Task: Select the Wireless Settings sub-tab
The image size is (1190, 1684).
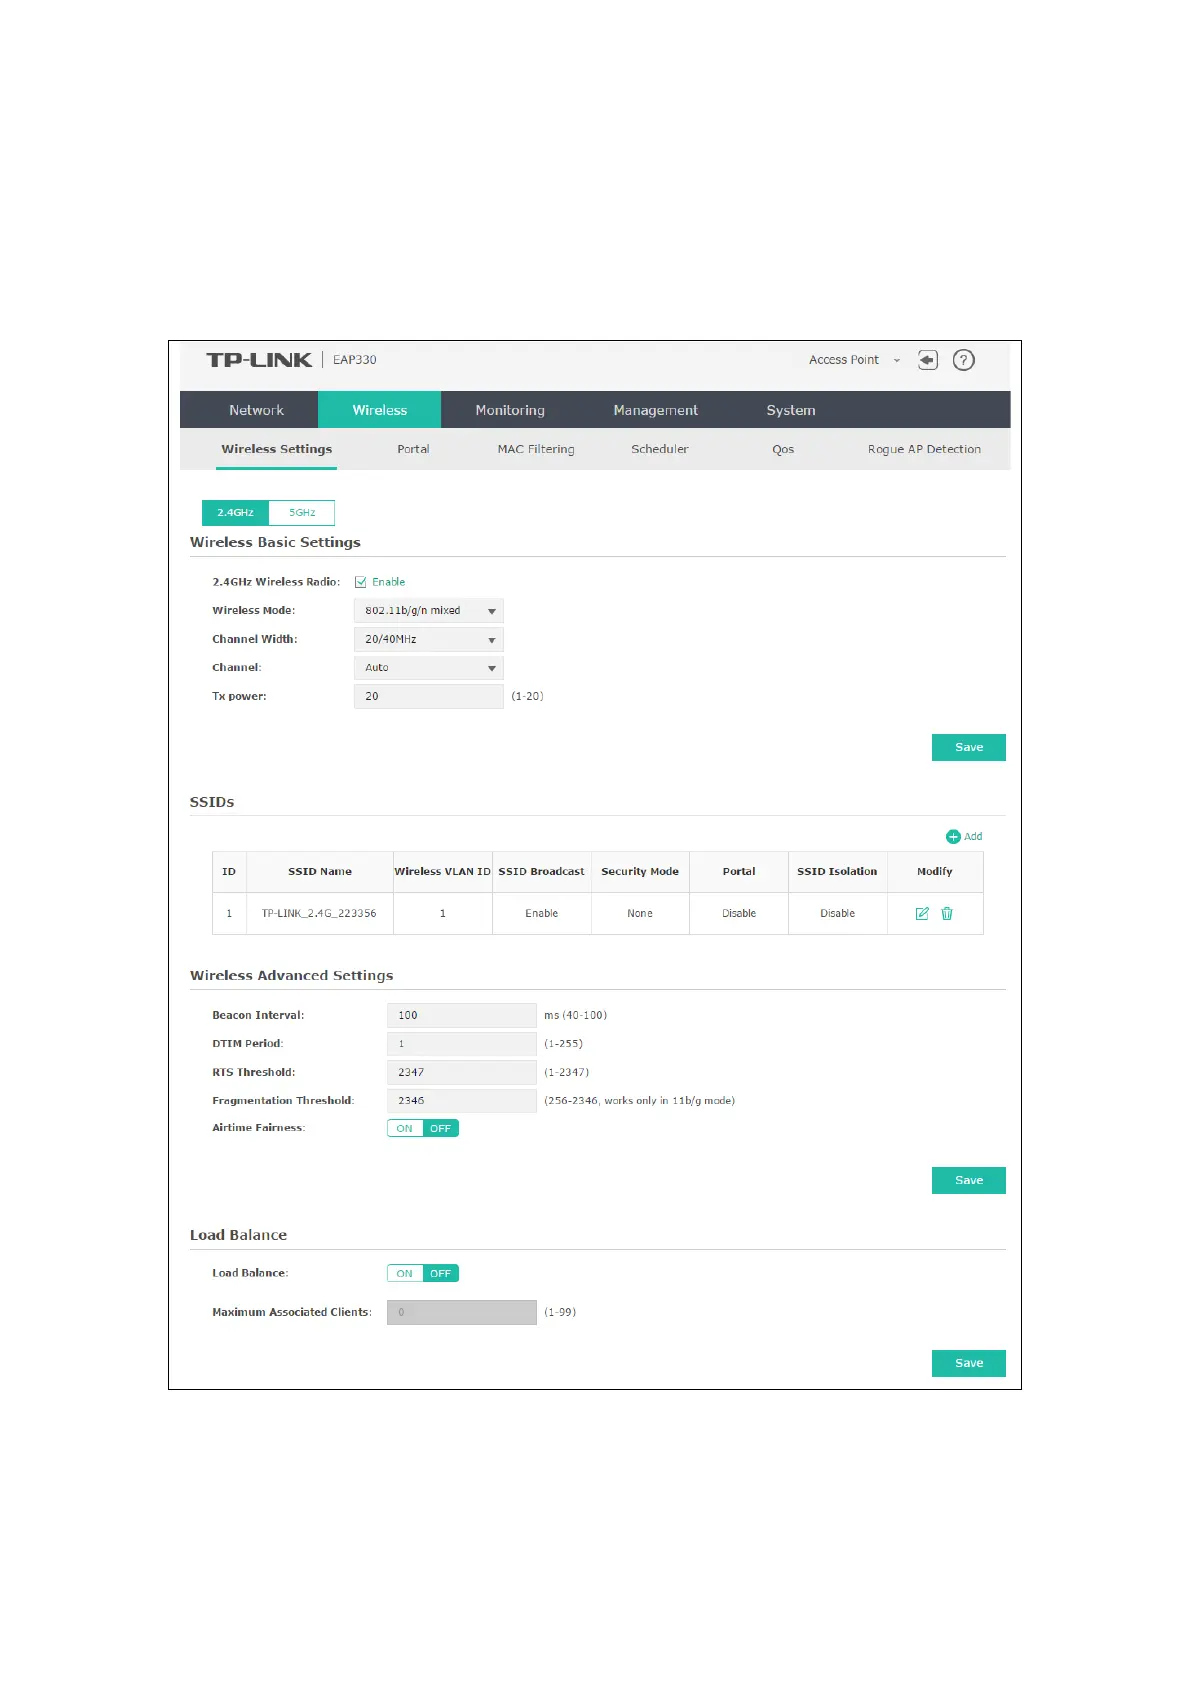Action: 277,449
